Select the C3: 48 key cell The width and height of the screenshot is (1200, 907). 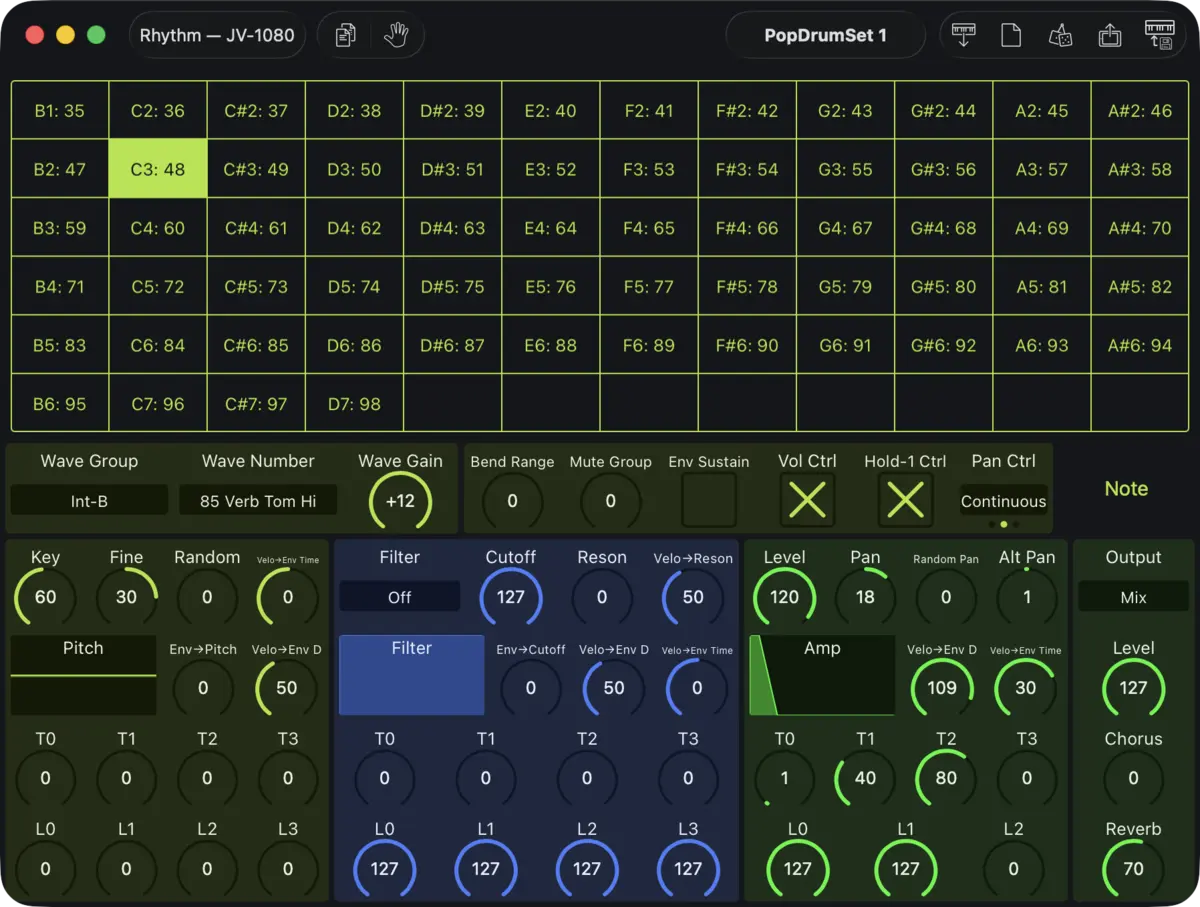click(x=158, y=169)
